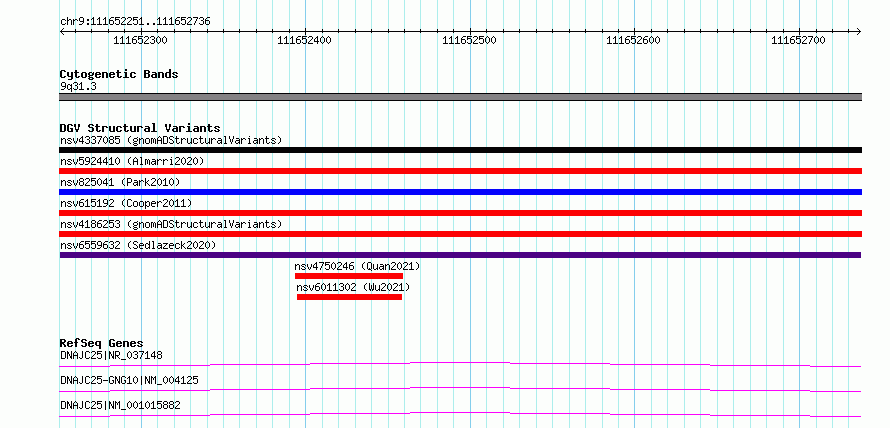890x428 pixels.
Task: Open DNAJC25|NR_037148 gene label
Action: click(111, 355)
